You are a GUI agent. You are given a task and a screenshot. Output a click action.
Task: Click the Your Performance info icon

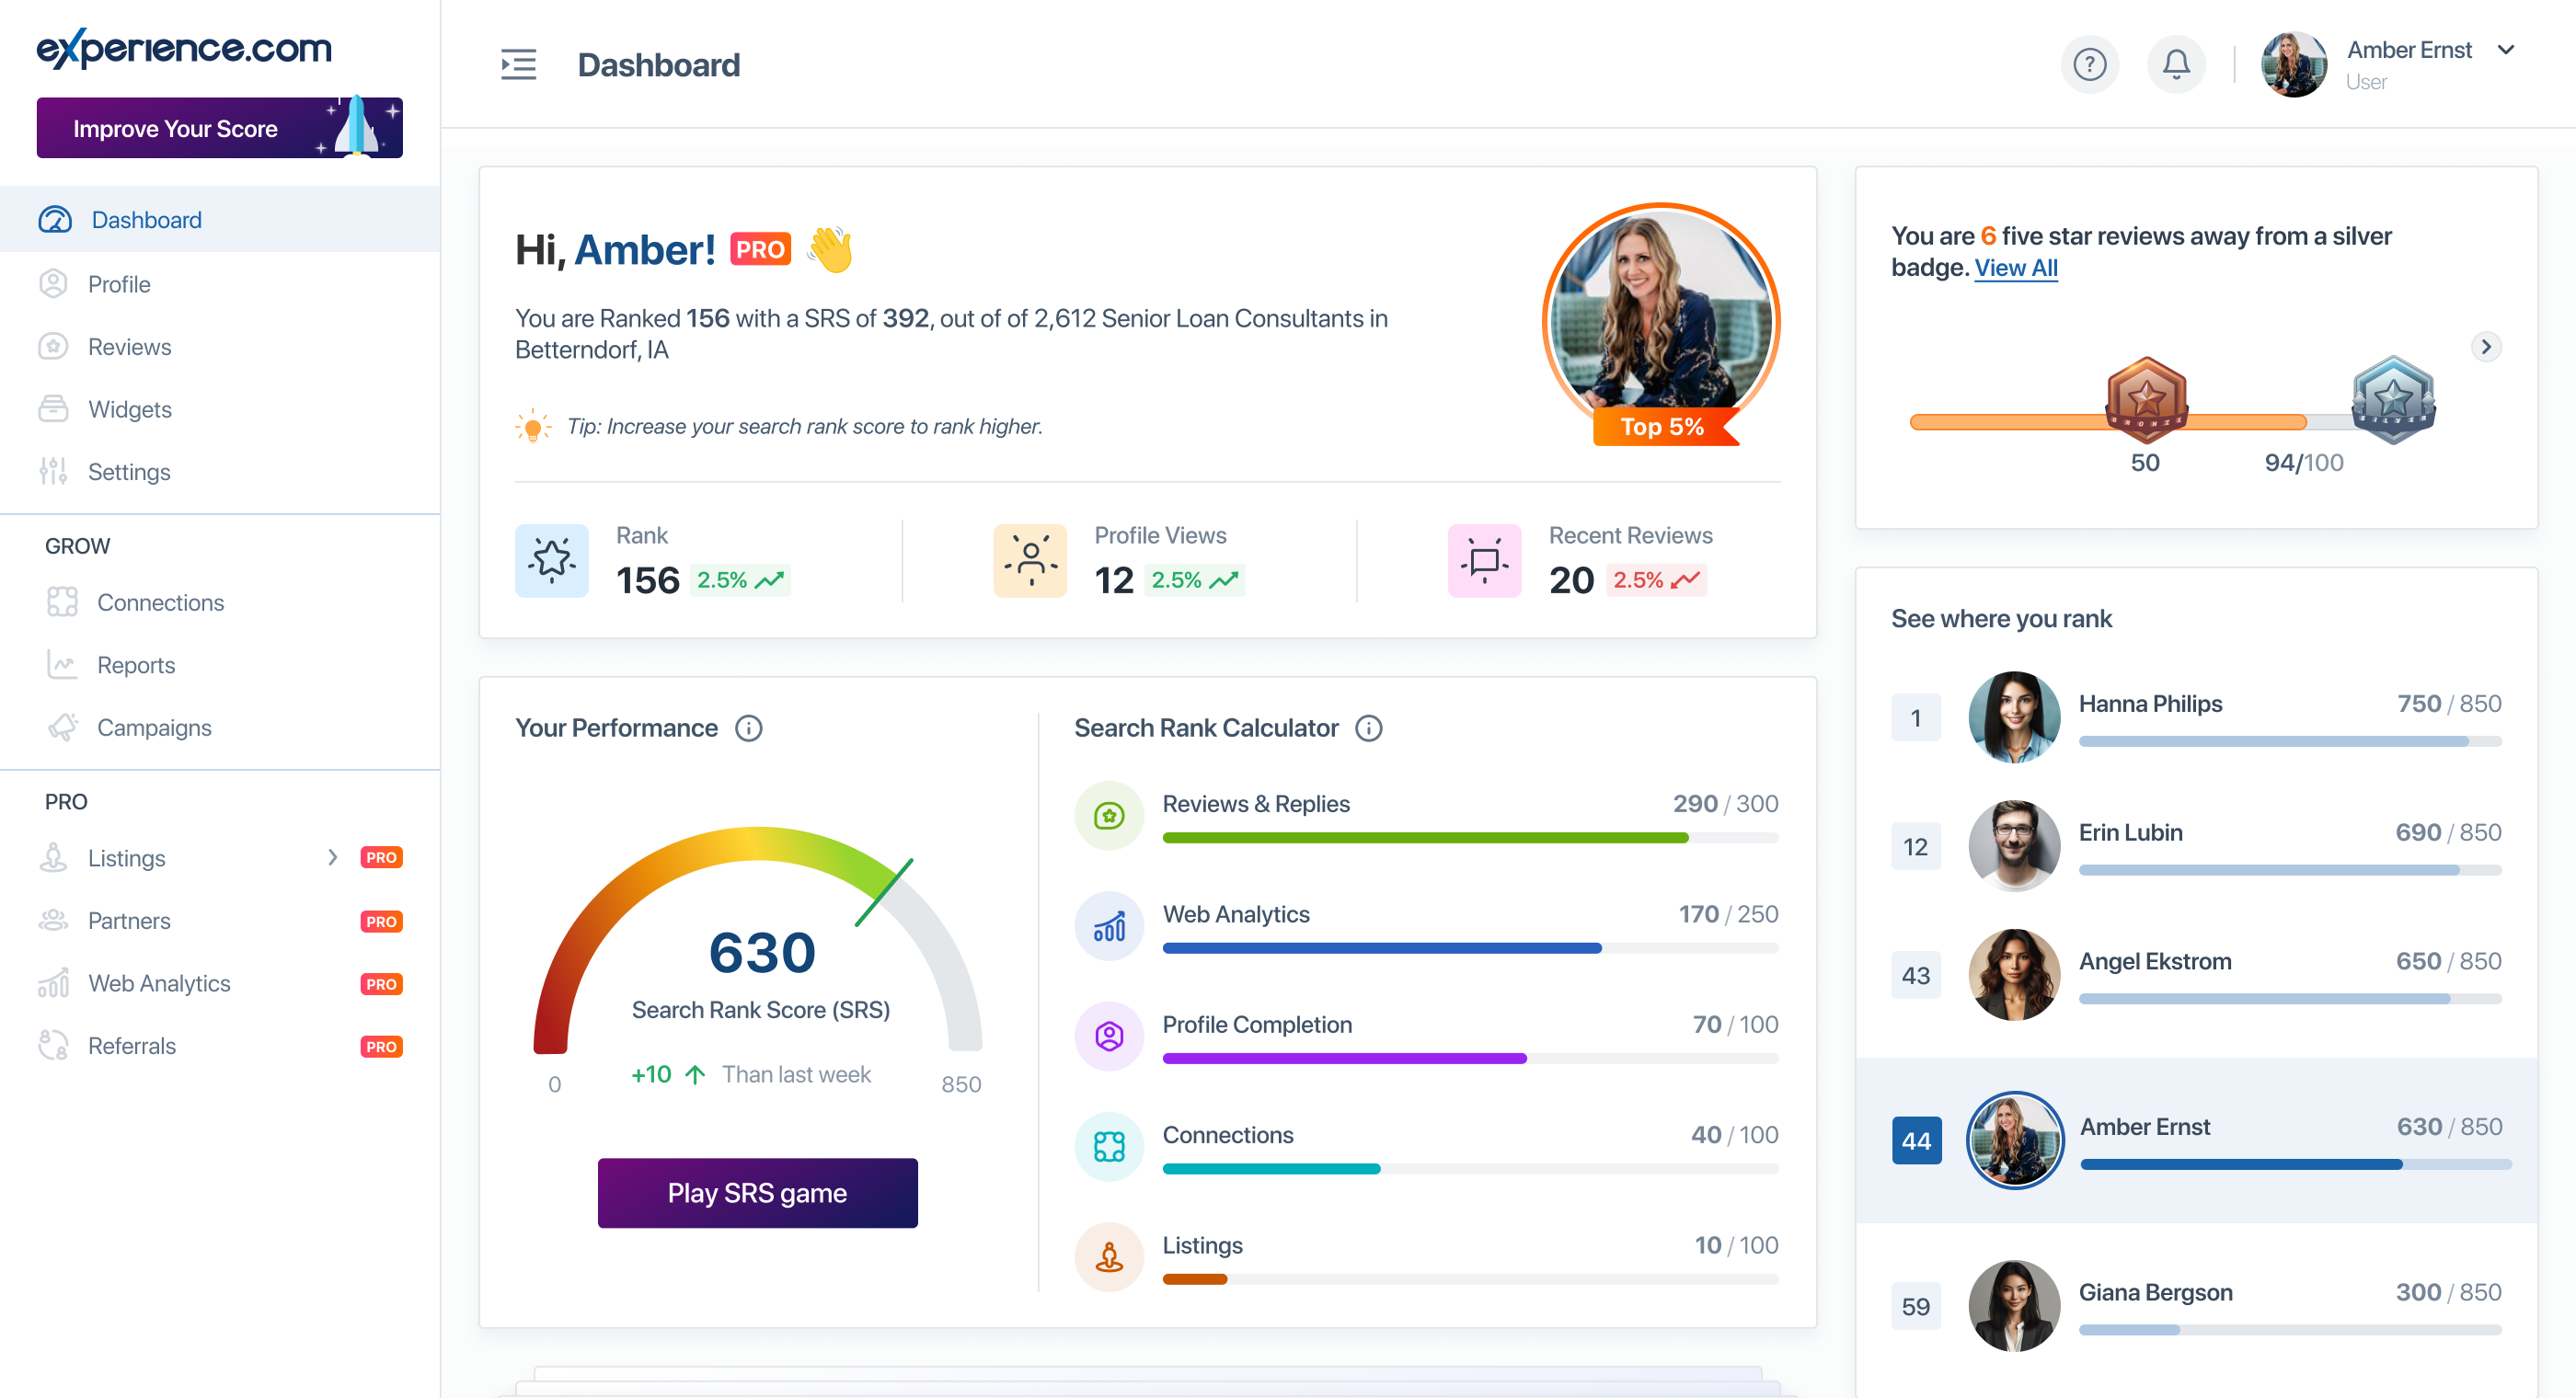tap(748, 728)
